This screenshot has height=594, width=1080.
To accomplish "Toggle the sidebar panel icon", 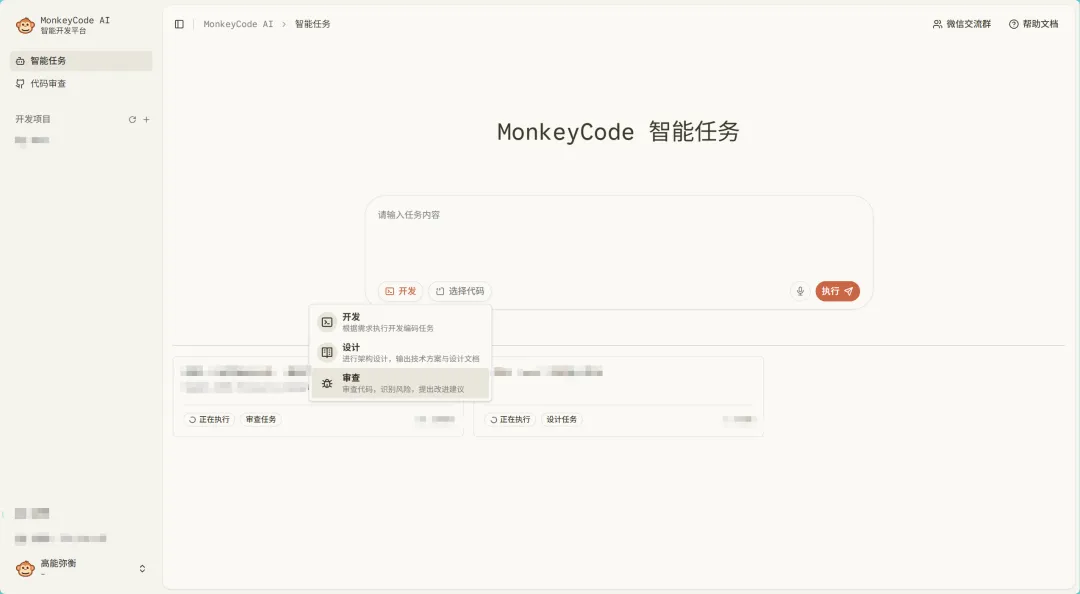I will click(x=179, y=24).
